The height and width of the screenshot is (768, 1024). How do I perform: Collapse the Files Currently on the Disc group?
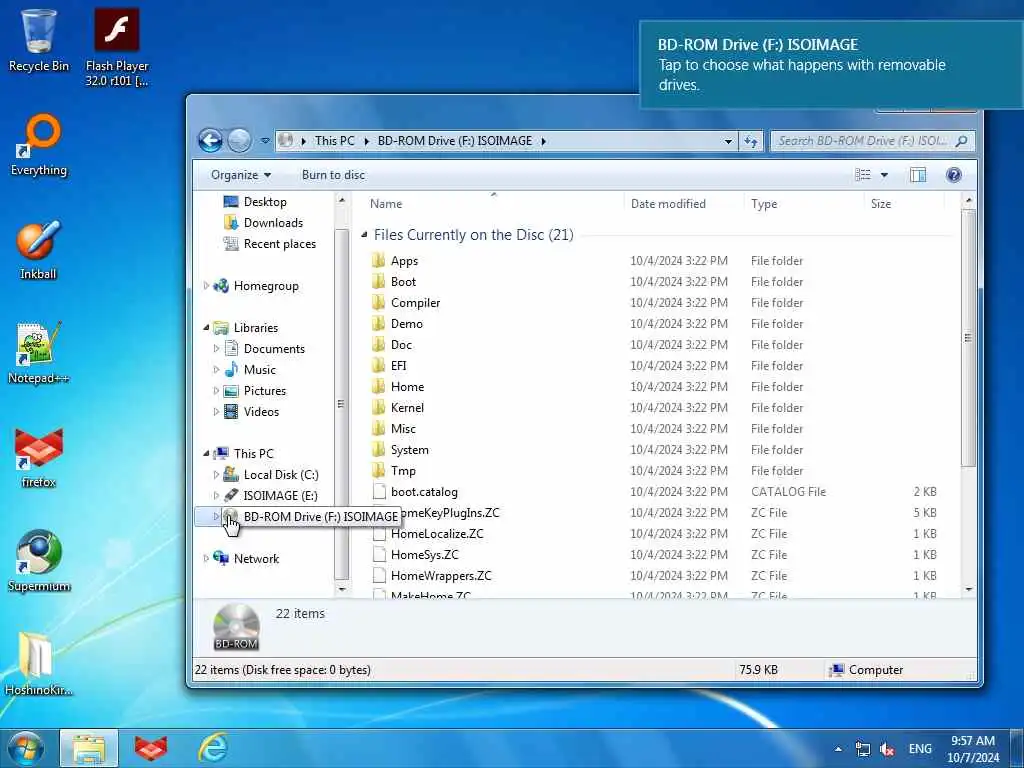coord(364,235)
